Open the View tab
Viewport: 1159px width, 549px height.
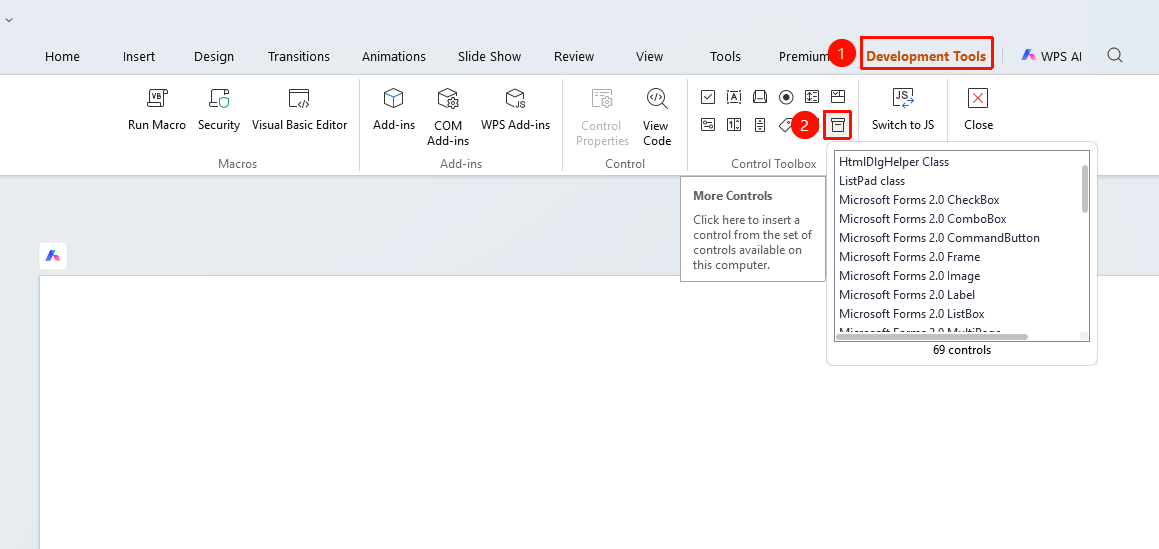point(650,56)
